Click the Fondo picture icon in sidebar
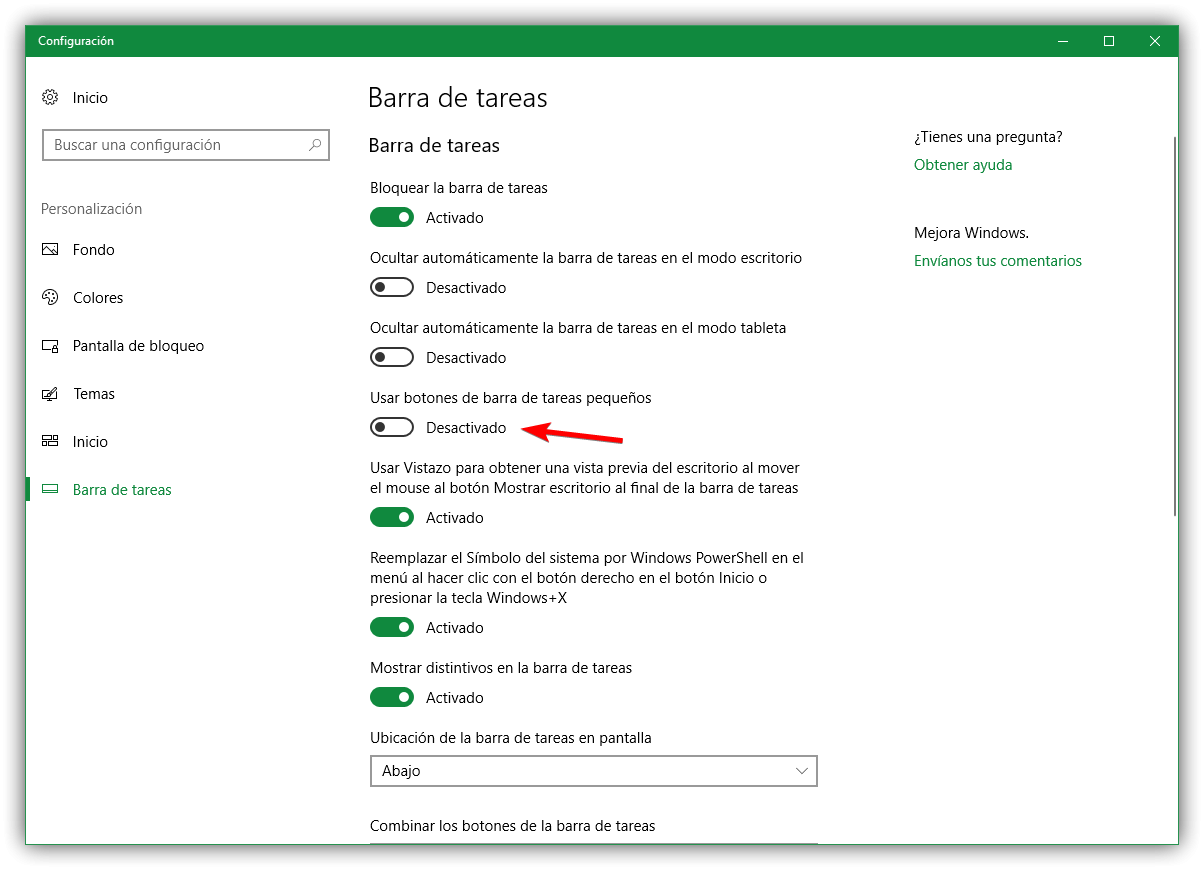The width and height of the screenshot is (1204, 870). pos(50,250)
